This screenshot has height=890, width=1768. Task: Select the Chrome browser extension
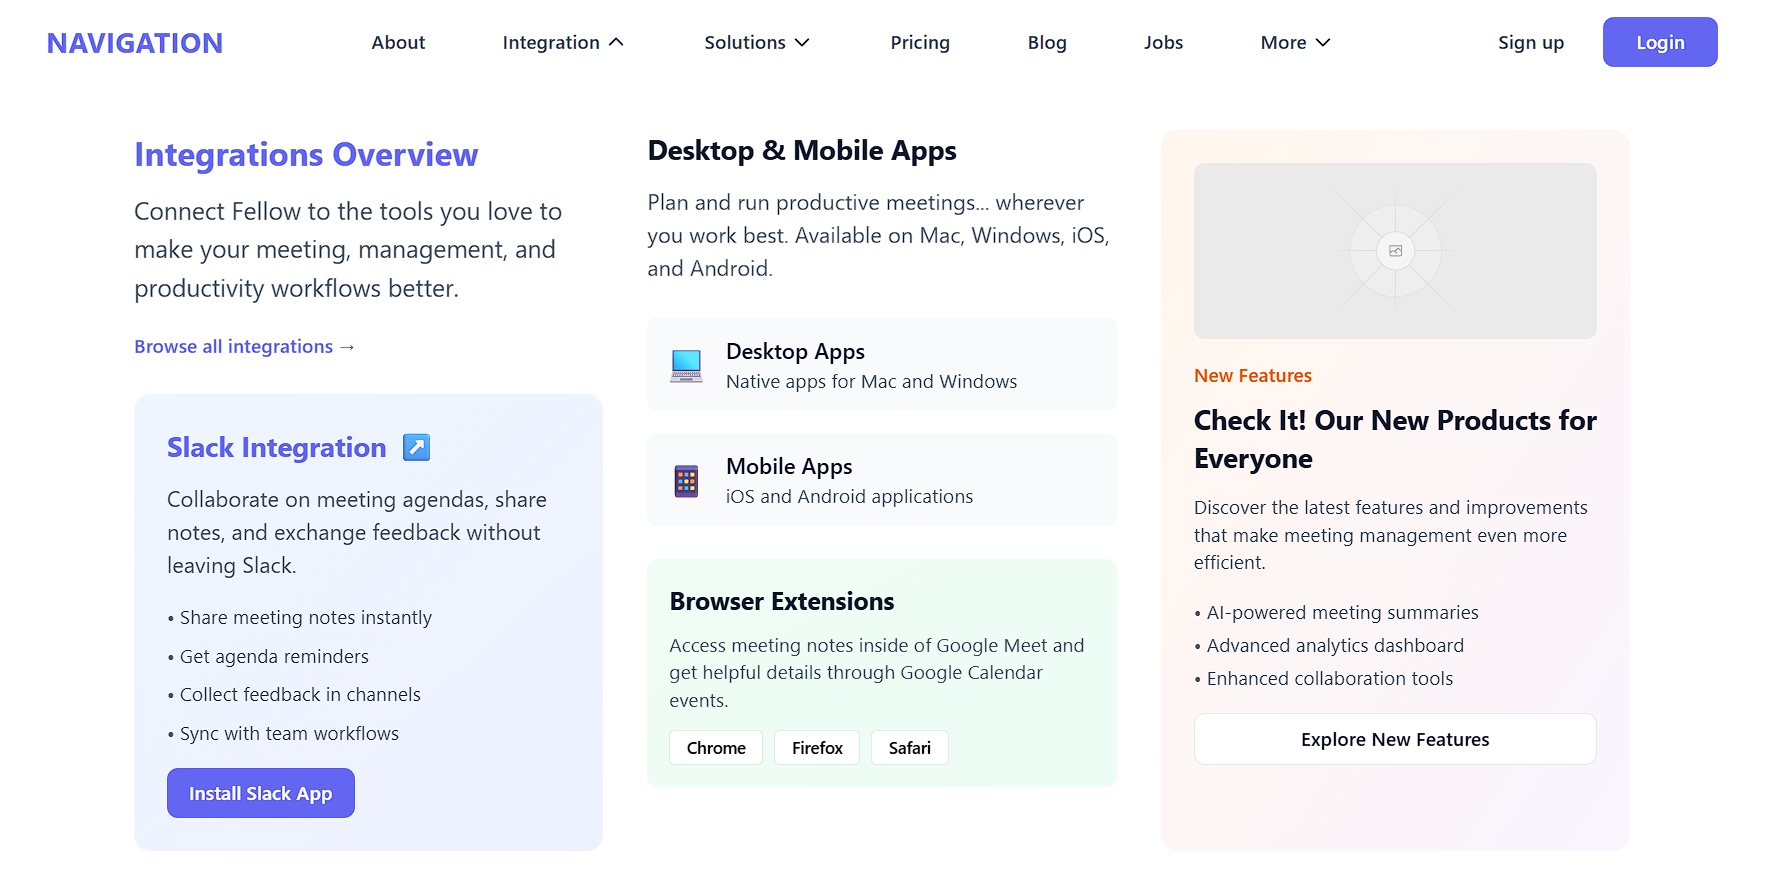pyautogui.click(x=716, y=748)
